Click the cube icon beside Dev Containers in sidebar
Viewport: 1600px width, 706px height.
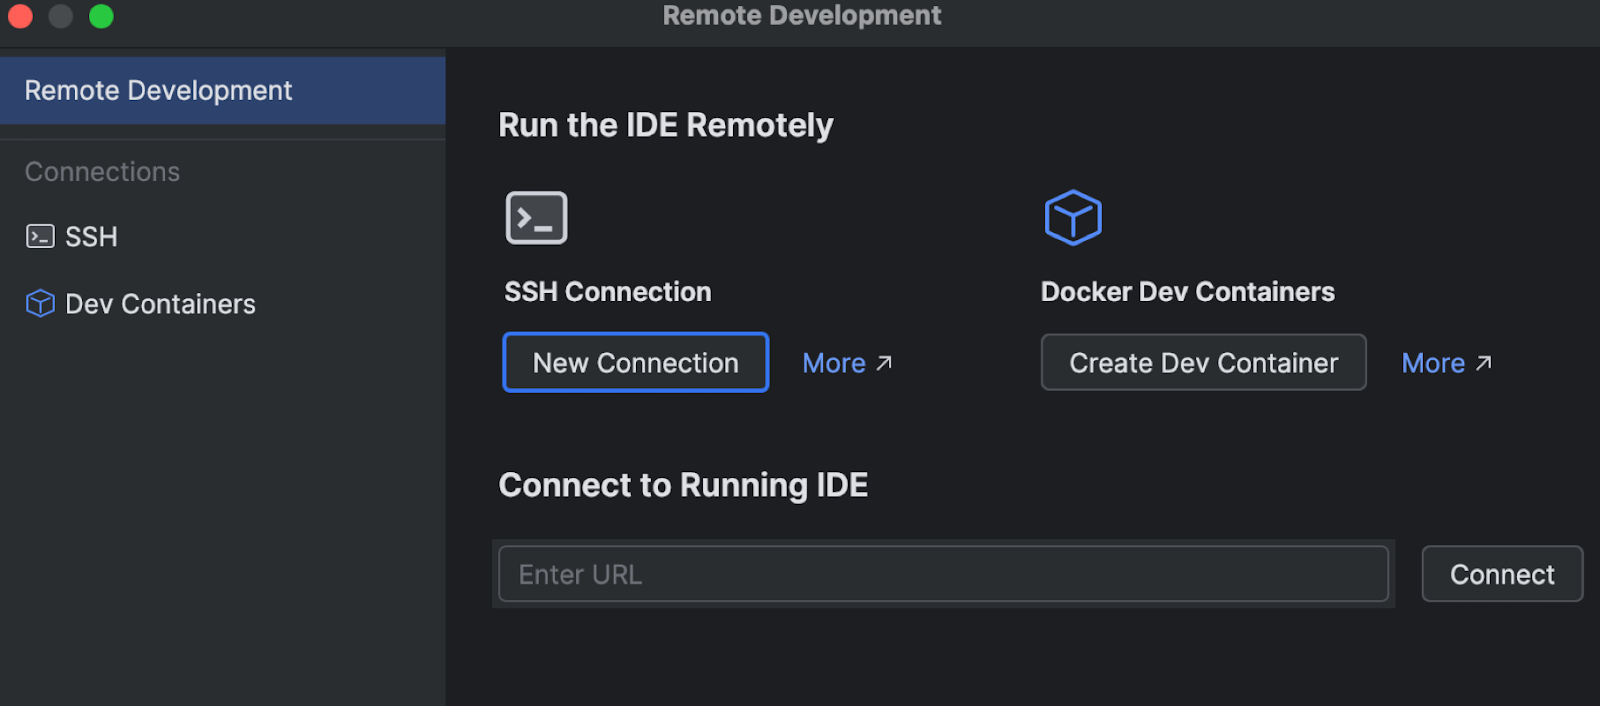pyautogui.click(x=40, y=304)
